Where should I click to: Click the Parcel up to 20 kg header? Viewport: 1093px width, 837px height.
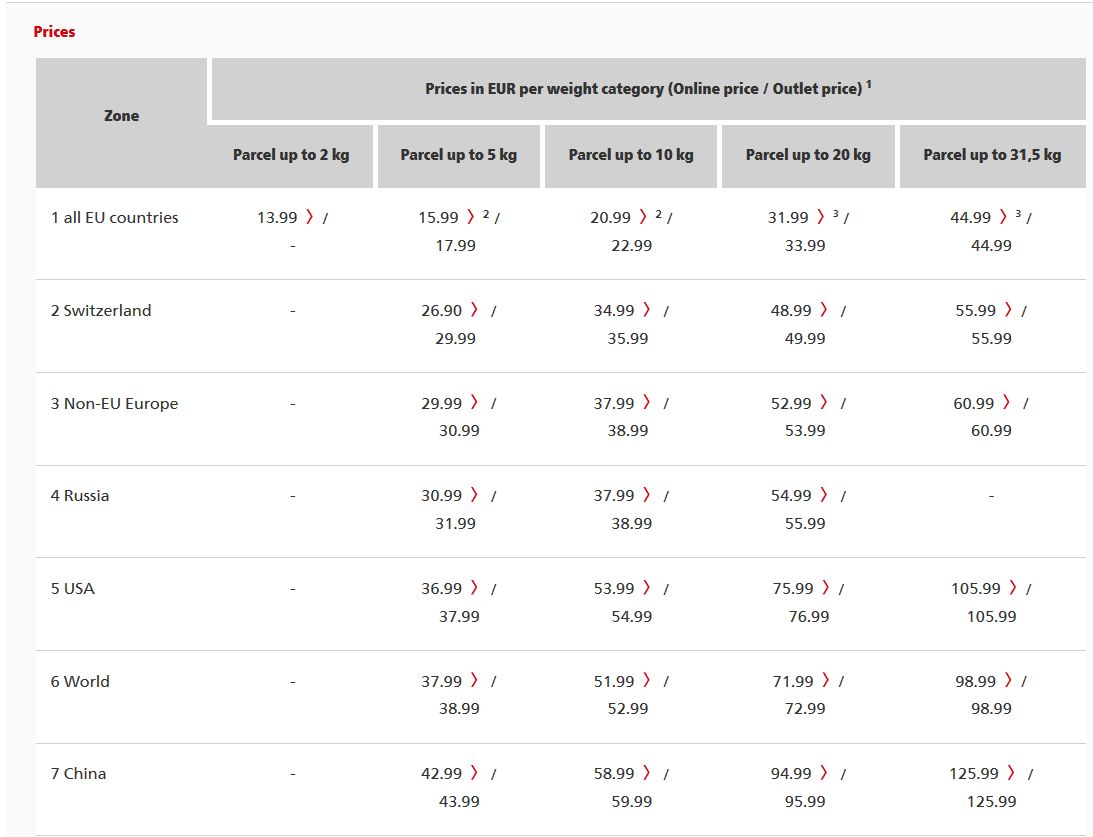(808, 155)
